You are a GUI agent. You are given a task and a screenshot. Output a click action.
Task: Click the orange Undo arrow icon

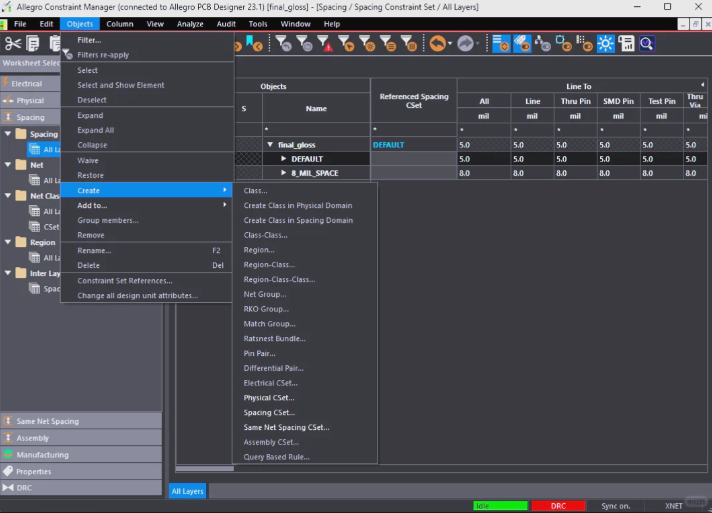coord(437,44)
